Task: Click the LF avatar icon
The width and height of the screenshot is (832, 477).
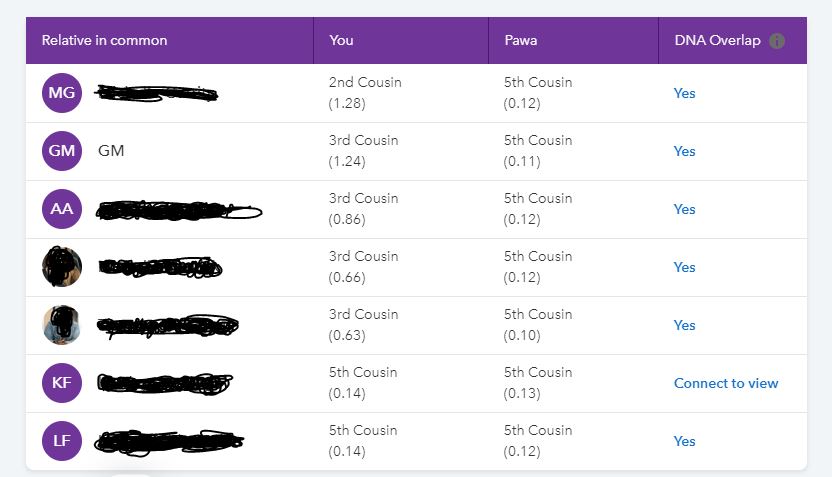Action: [x=62, y=441]
